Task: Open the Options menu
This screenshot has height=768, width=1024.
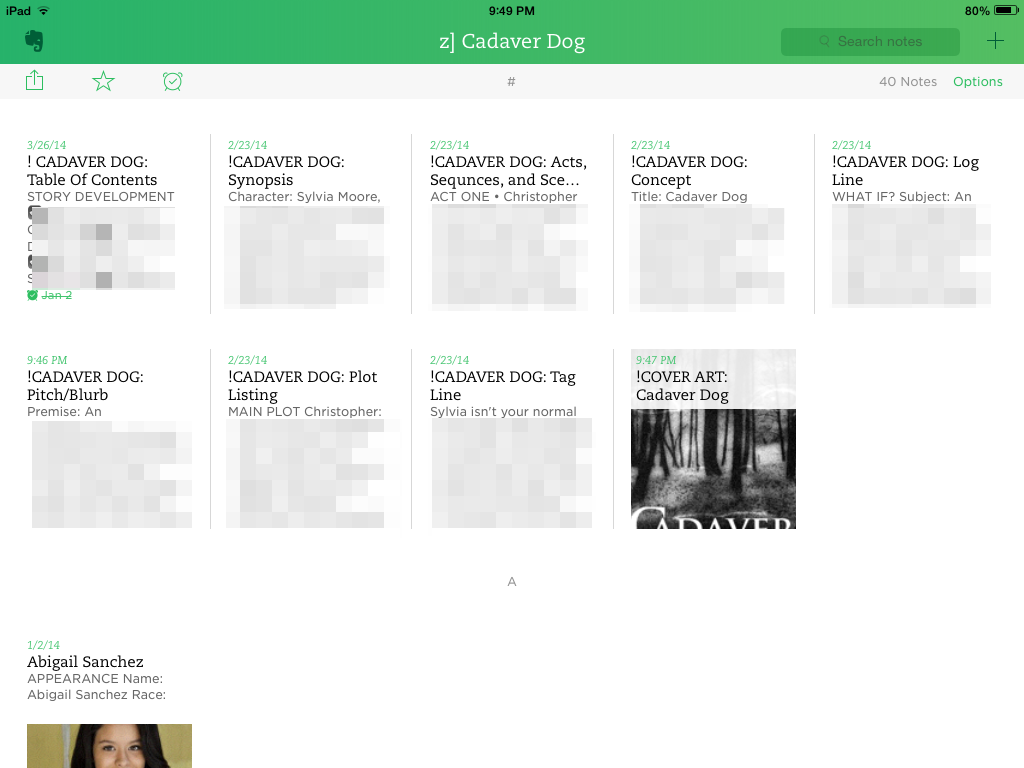Action: click(977, 82)
